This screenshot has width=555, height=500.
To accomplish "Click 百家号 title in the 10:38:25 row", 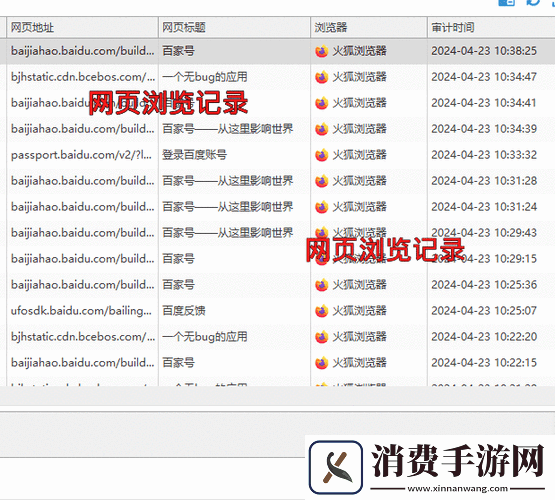I will (x=178, y=51).
